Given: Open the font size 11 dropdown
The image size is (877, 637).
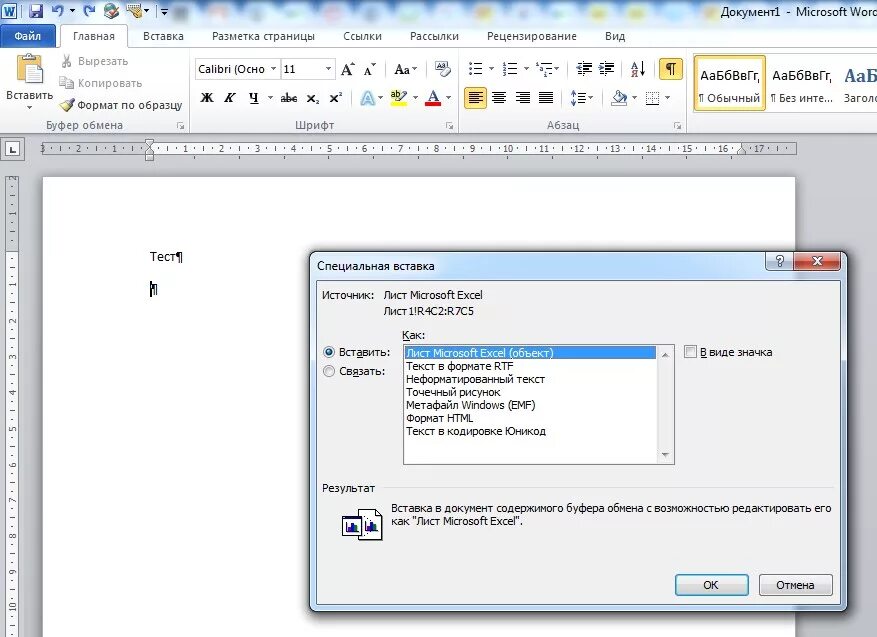Looking at the screenshot, I should click(328, 69).
